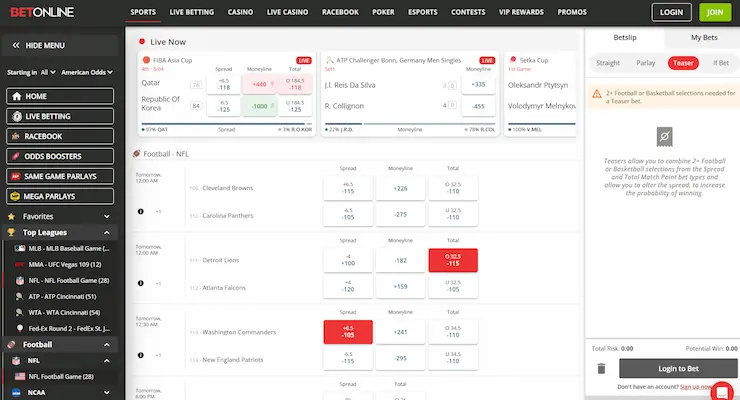Viewport: 740px width, 400px height.
Task: Click the Login to Bet button
Action: pyautogui.click(x=678, y=368)
